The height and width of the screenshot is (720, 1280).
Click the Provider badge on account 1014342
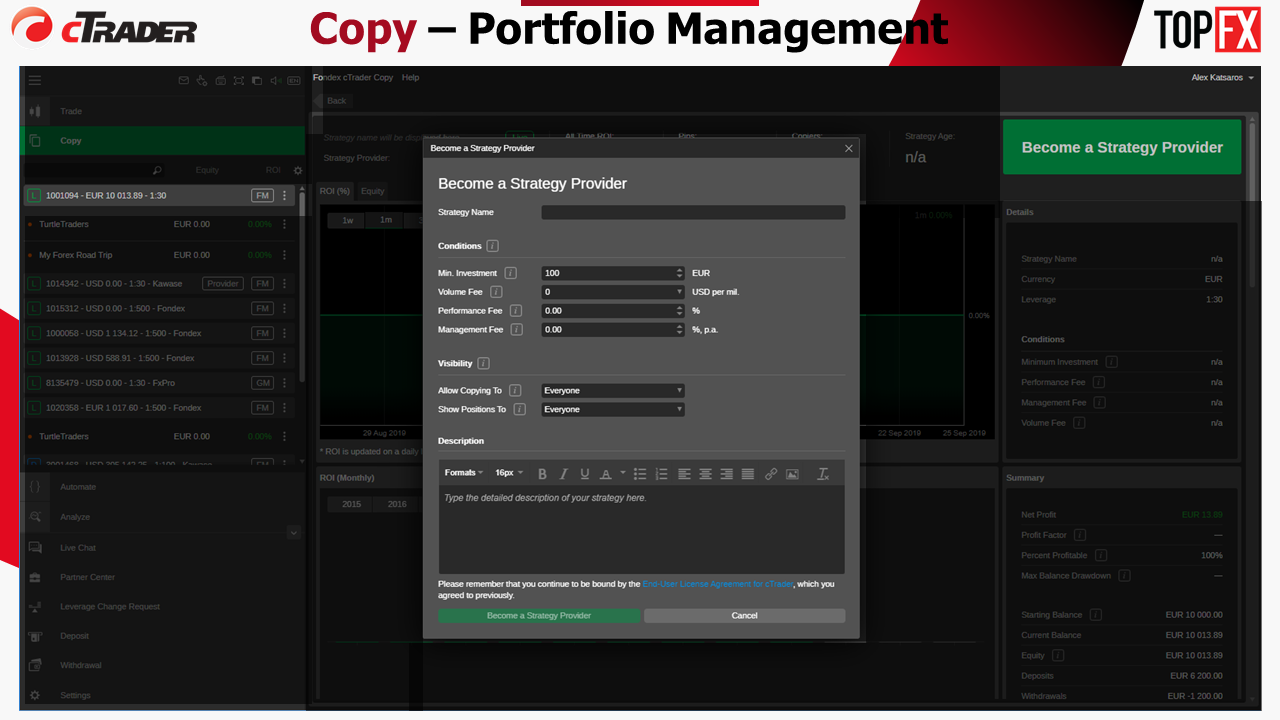223,284
